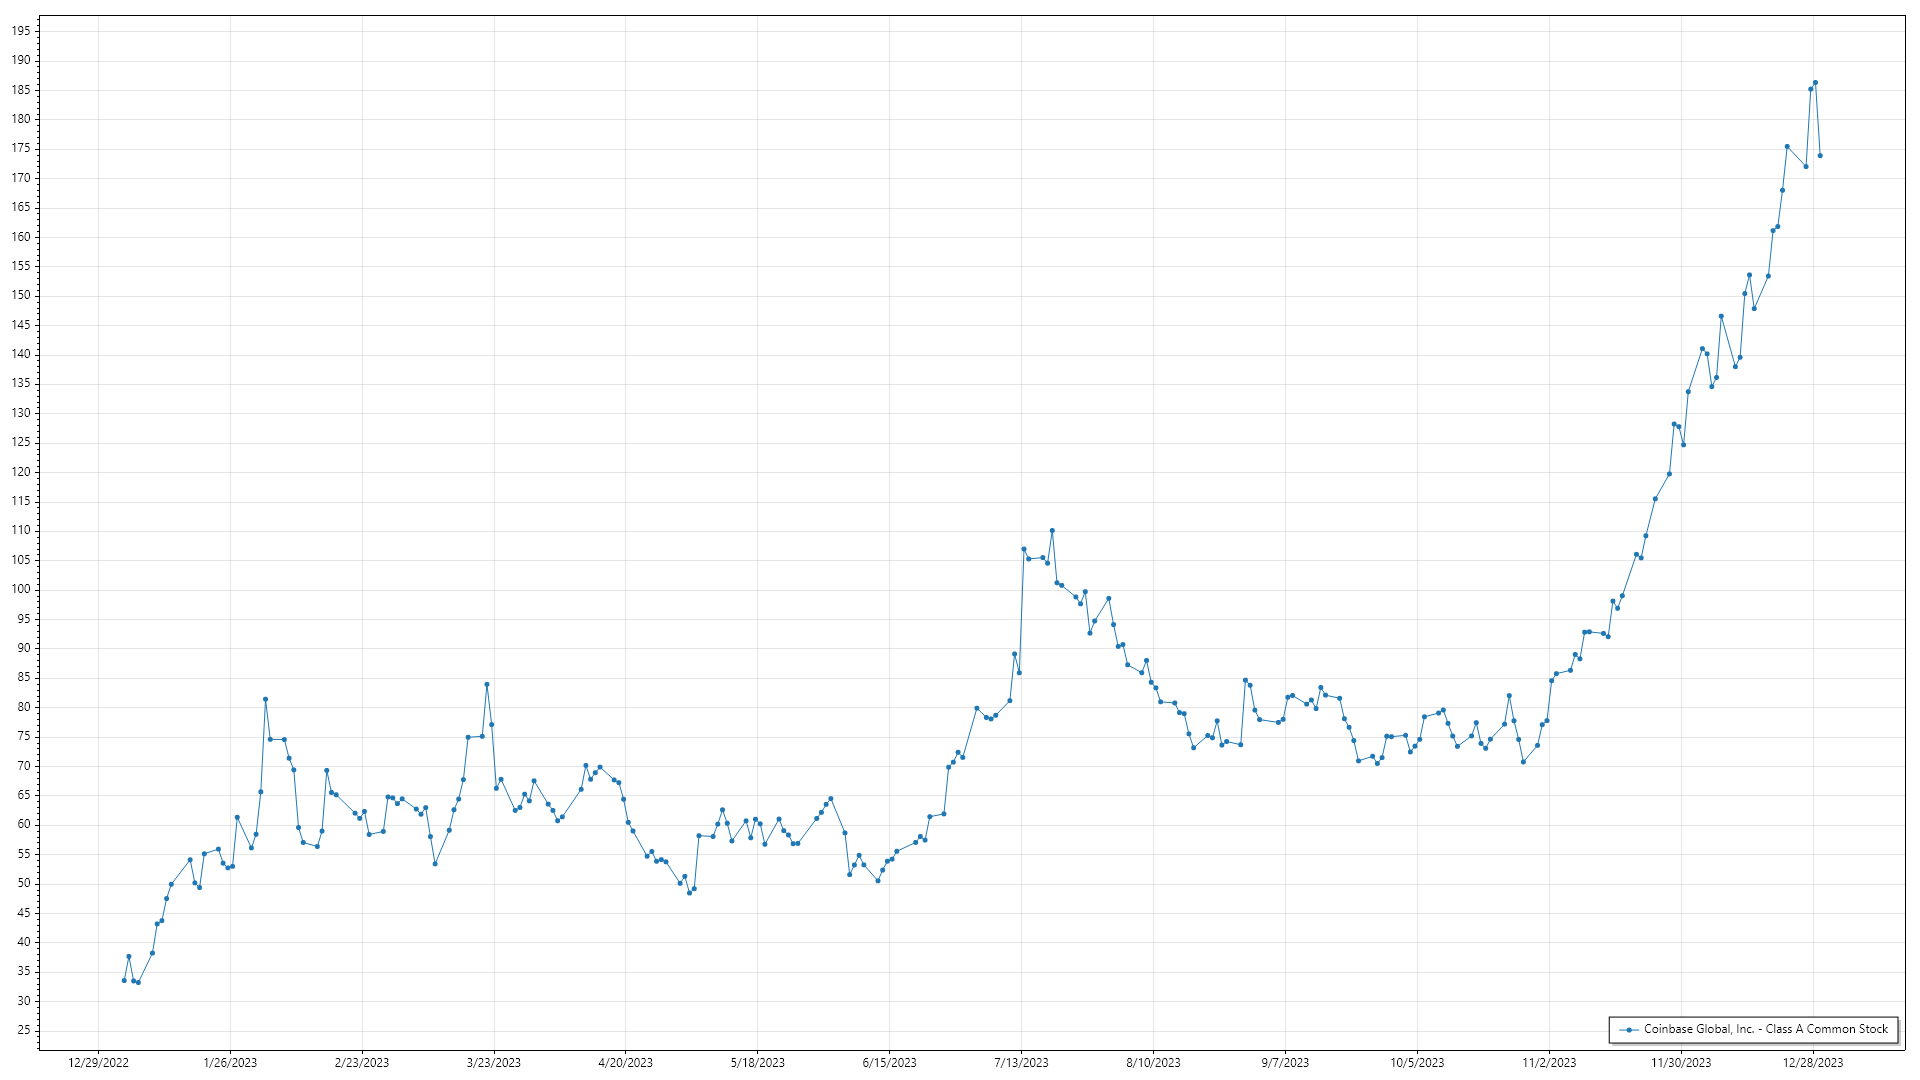Screen dimensions: 1920x1080
Task: Click the first data point of the series
Action: click(124, 980)
